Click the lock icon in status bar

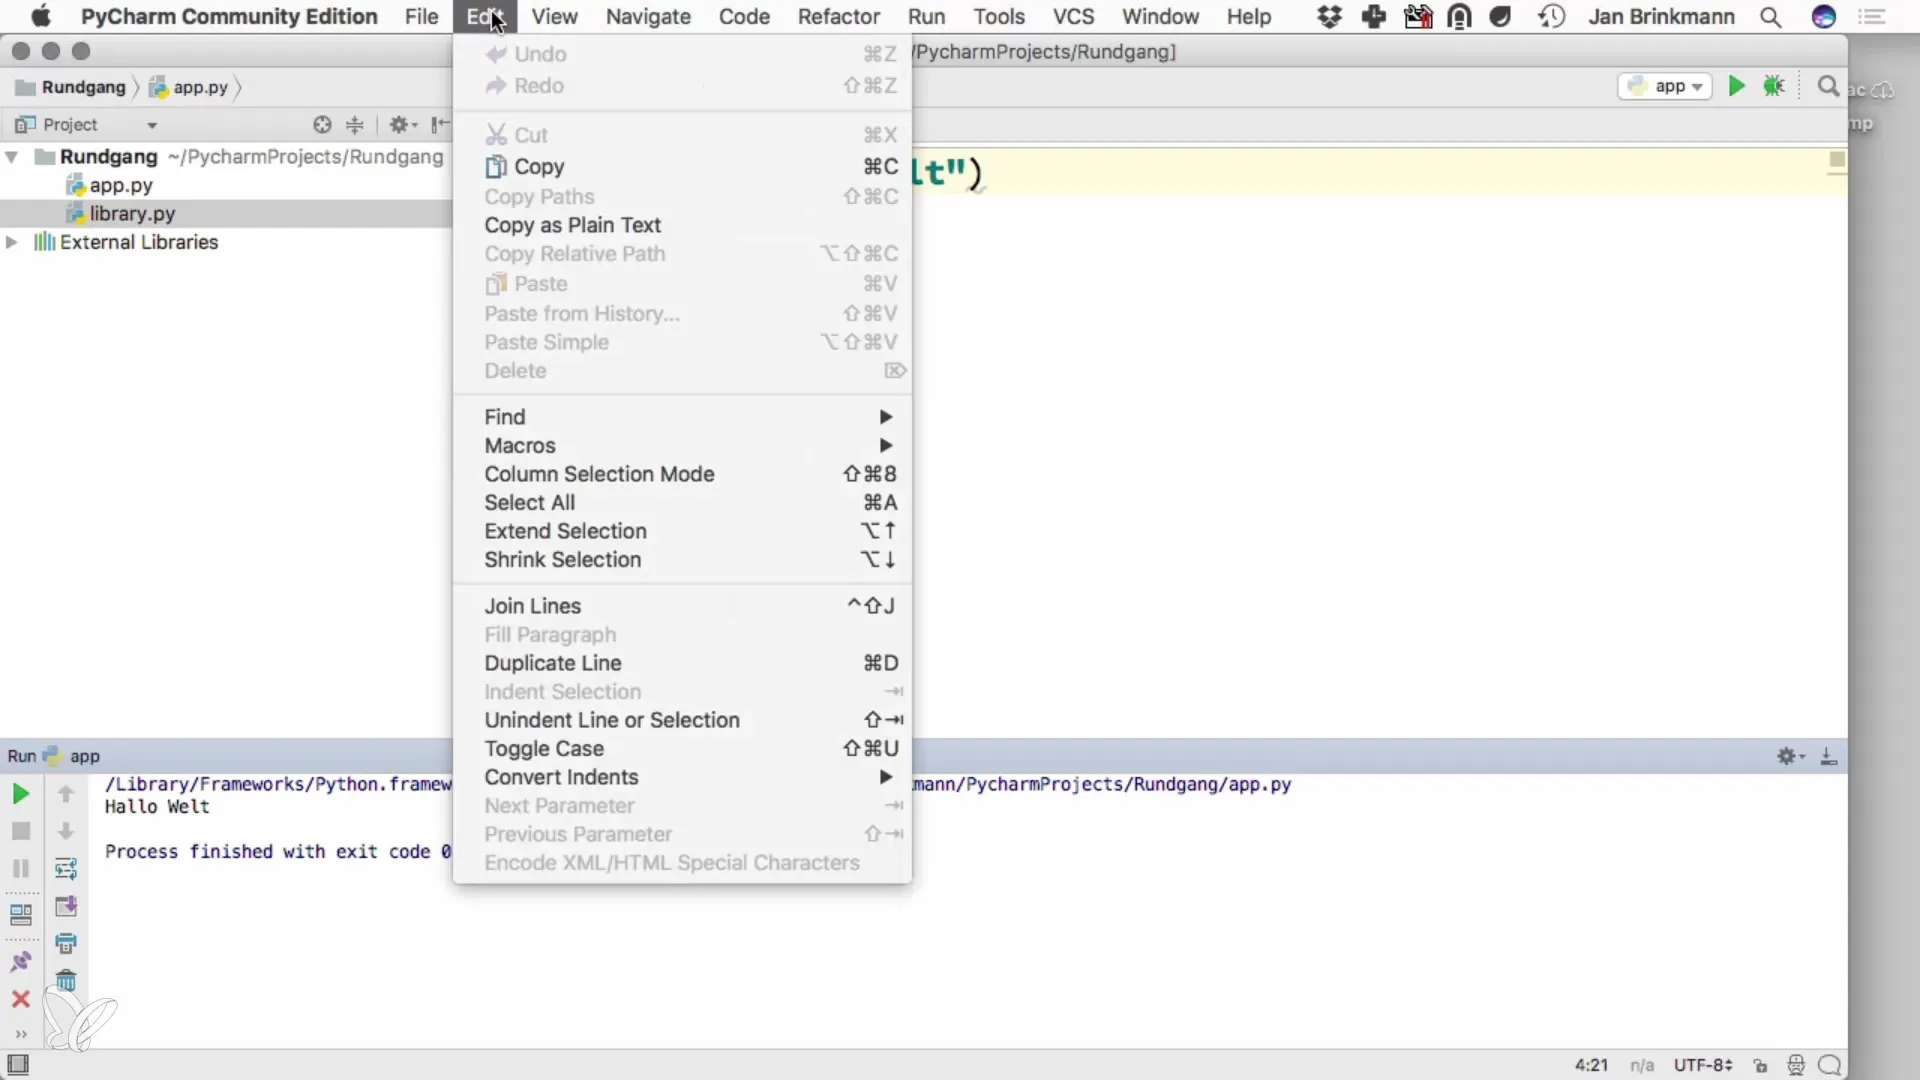click(x=1761, y=1066)
